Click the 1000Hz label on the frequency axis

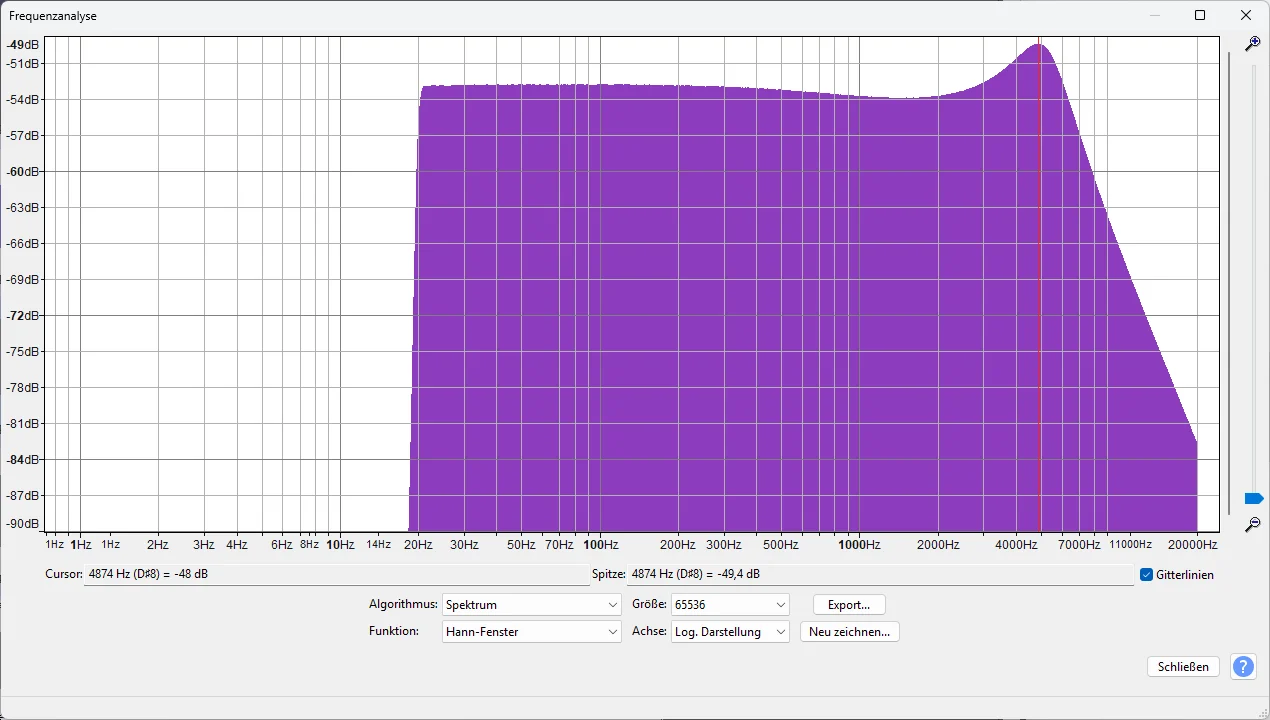[859, 545]
